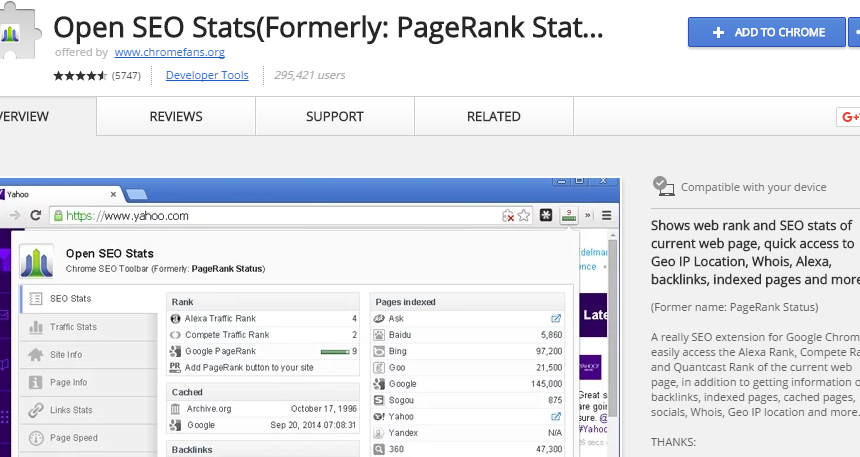Click the extension screenshot thumbnail
The image size is (860, 457).
[310, 317]
